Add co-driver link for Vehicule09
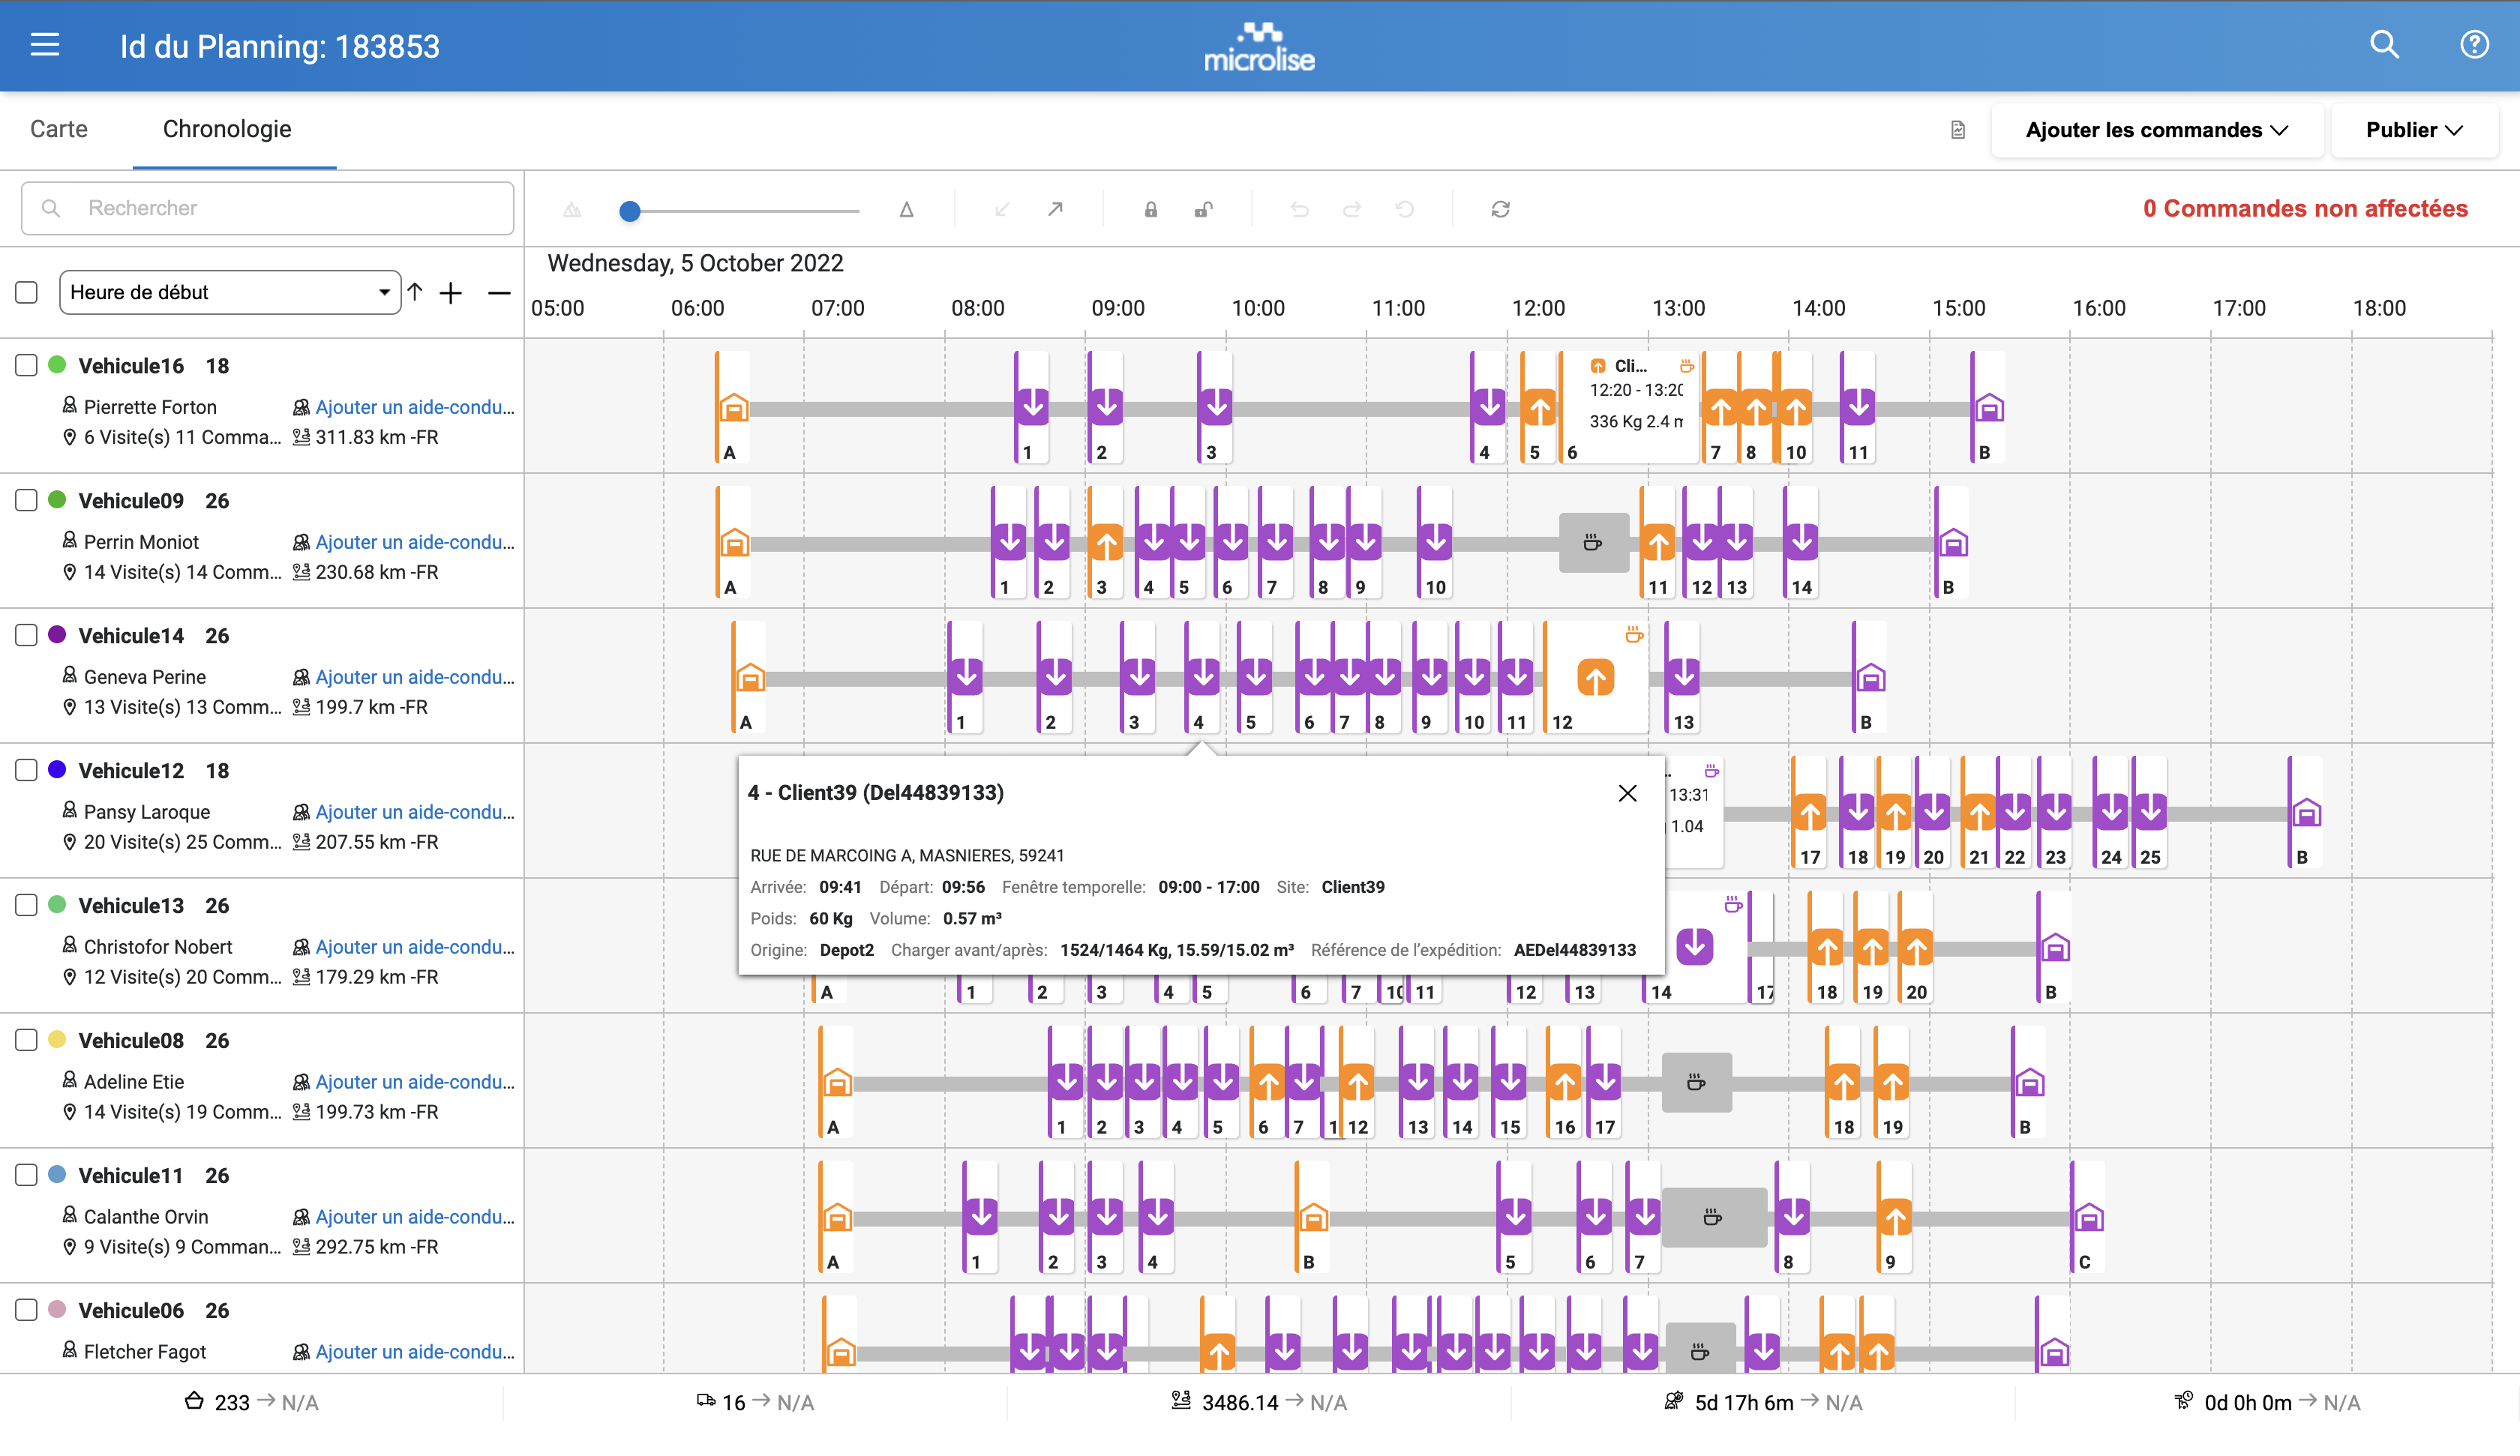 [x=415, y=542]
